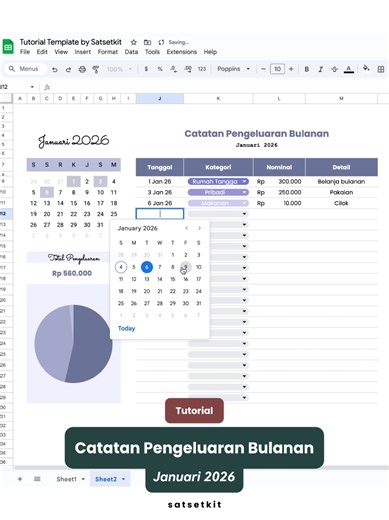Open the Tools menu
Image resolution: width=389 pixels, height=520 pixels.
(152, 52)
